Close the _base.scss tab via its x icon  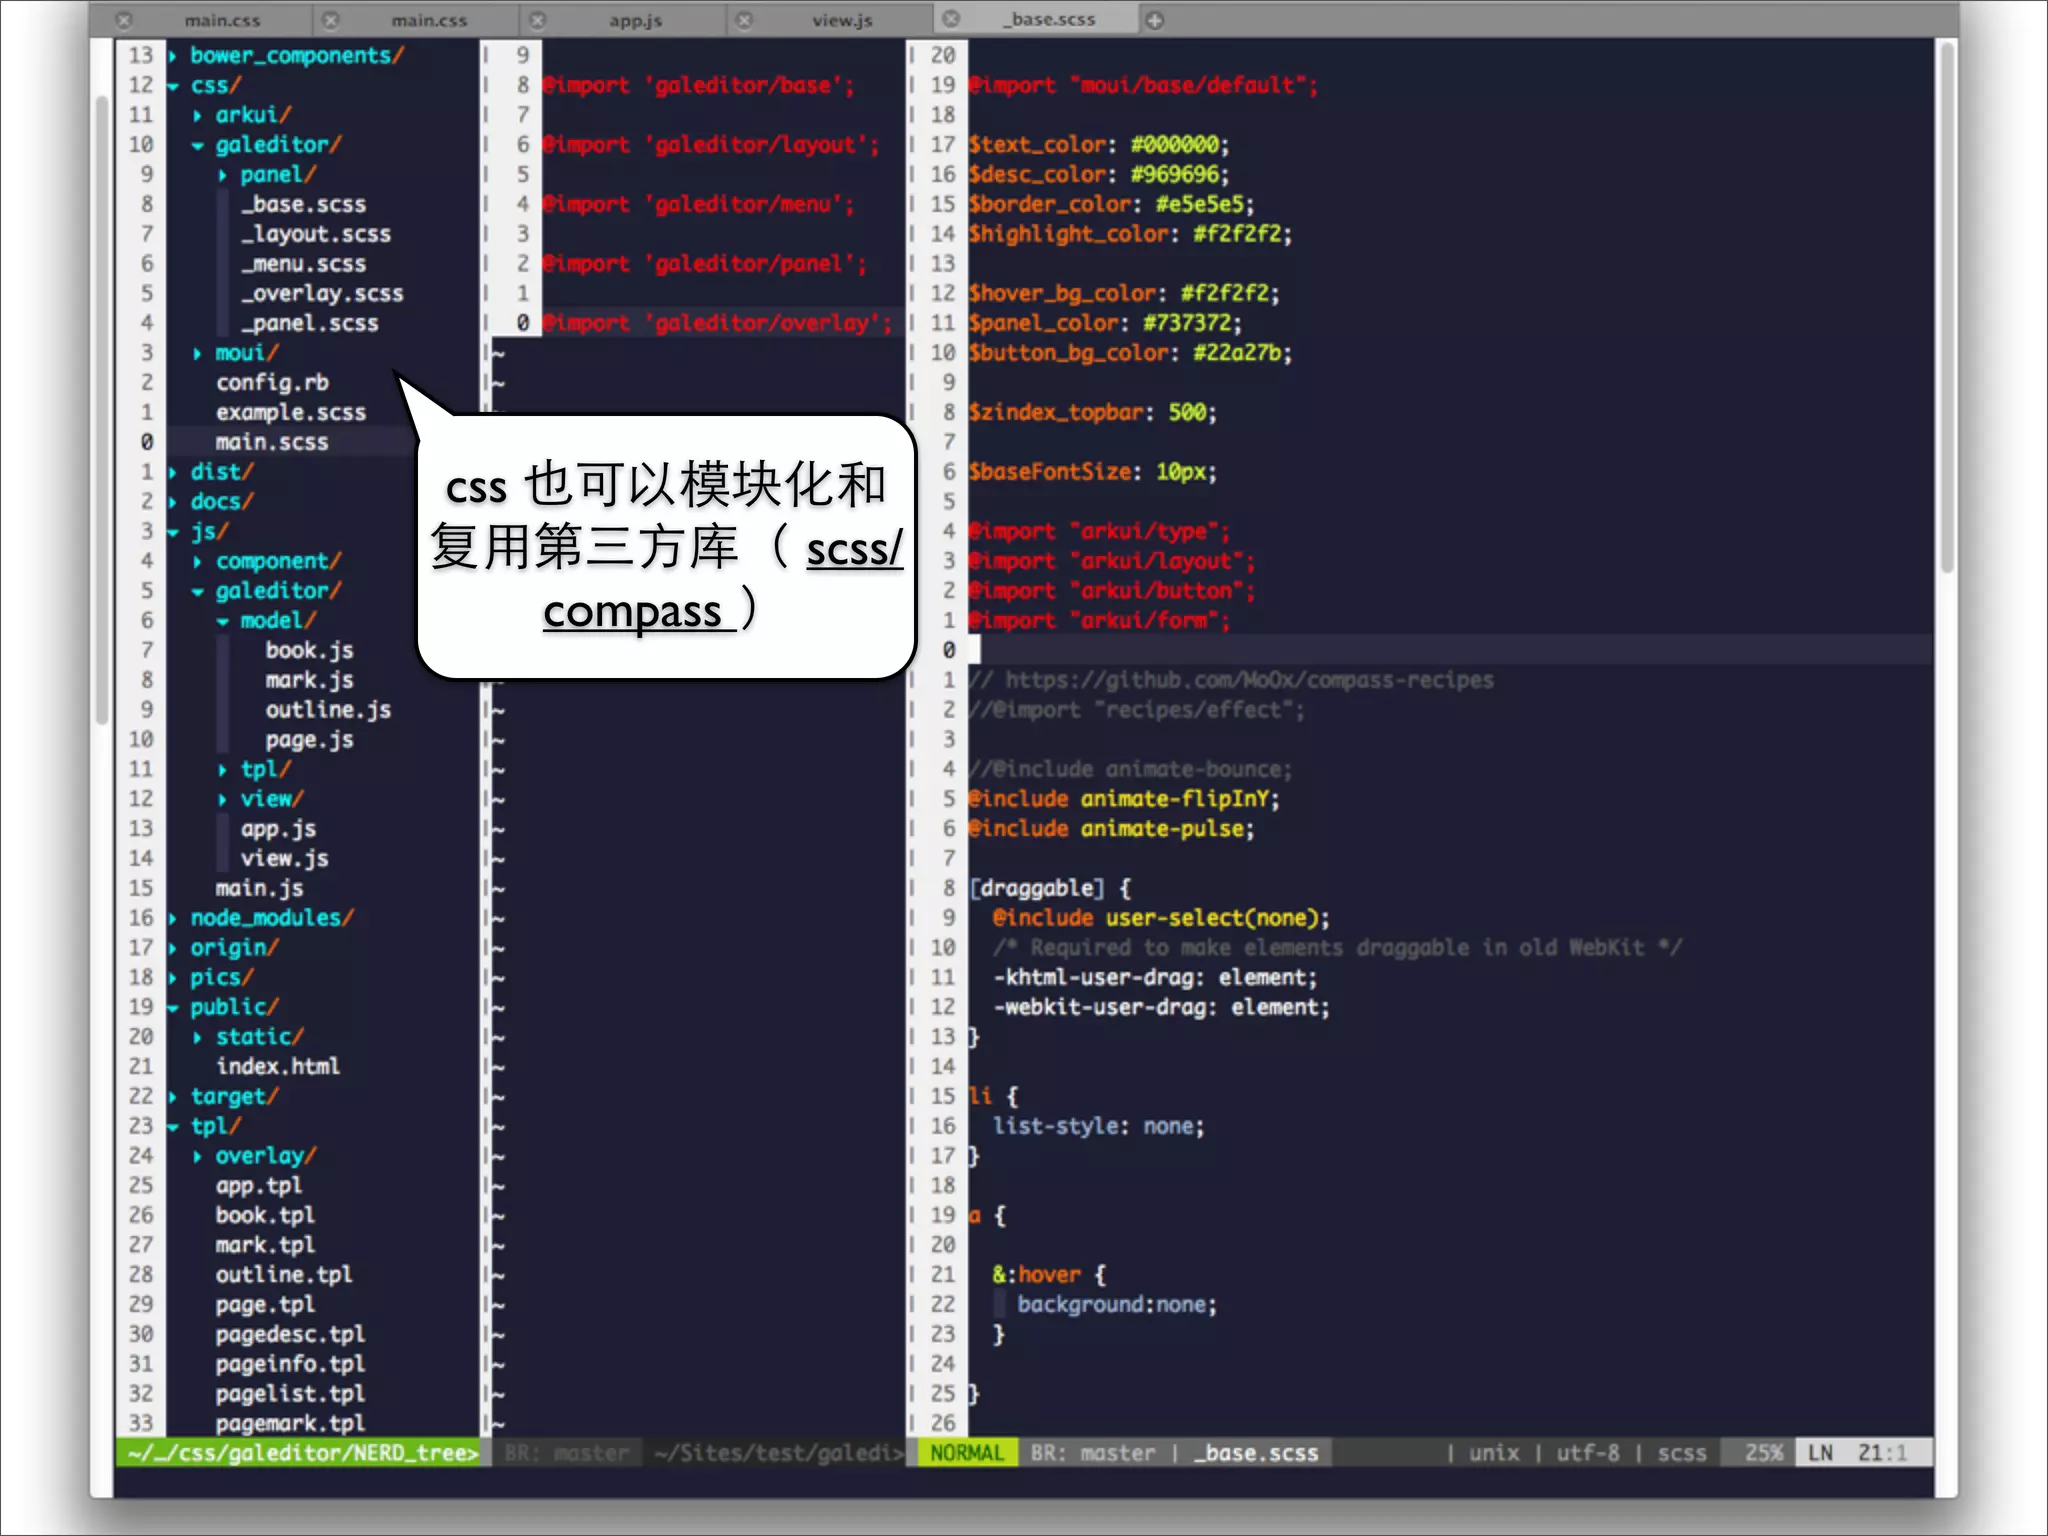coord(952,19)
